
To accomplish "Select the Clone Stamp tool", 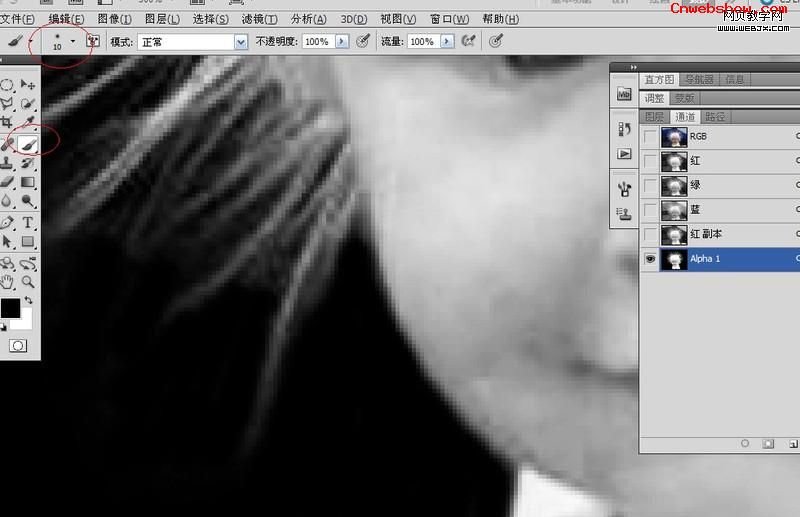I will click(7, 163).
